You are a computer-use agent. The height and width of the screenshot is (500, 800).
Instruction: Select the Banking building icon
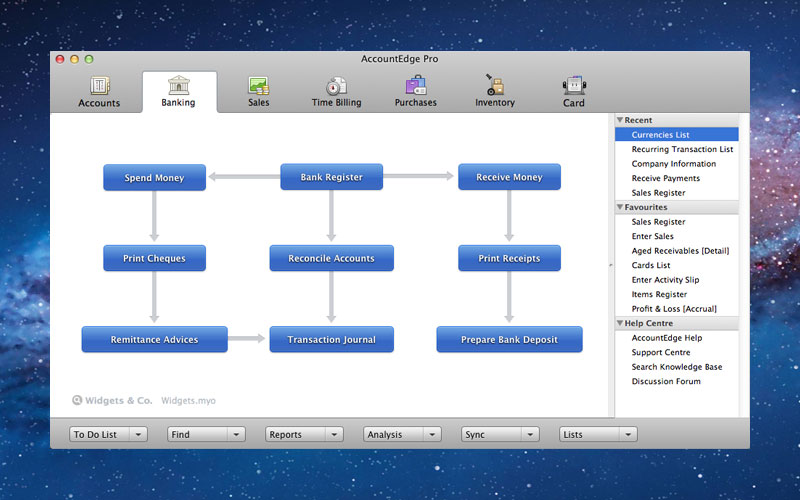(179, 85)
